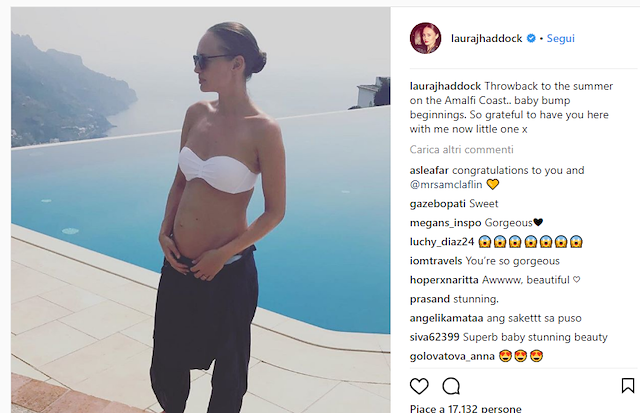Visit iomtravels commenter profile
The height and width of the screenshot is (413, 640).
(x=436, y=261)
